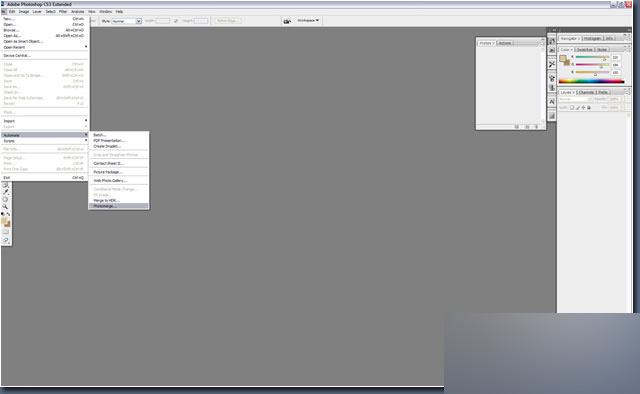Viewport: 640px width, 394px height.
Task: Switch to the Swatches tab
Action: (x=584, y=49)
